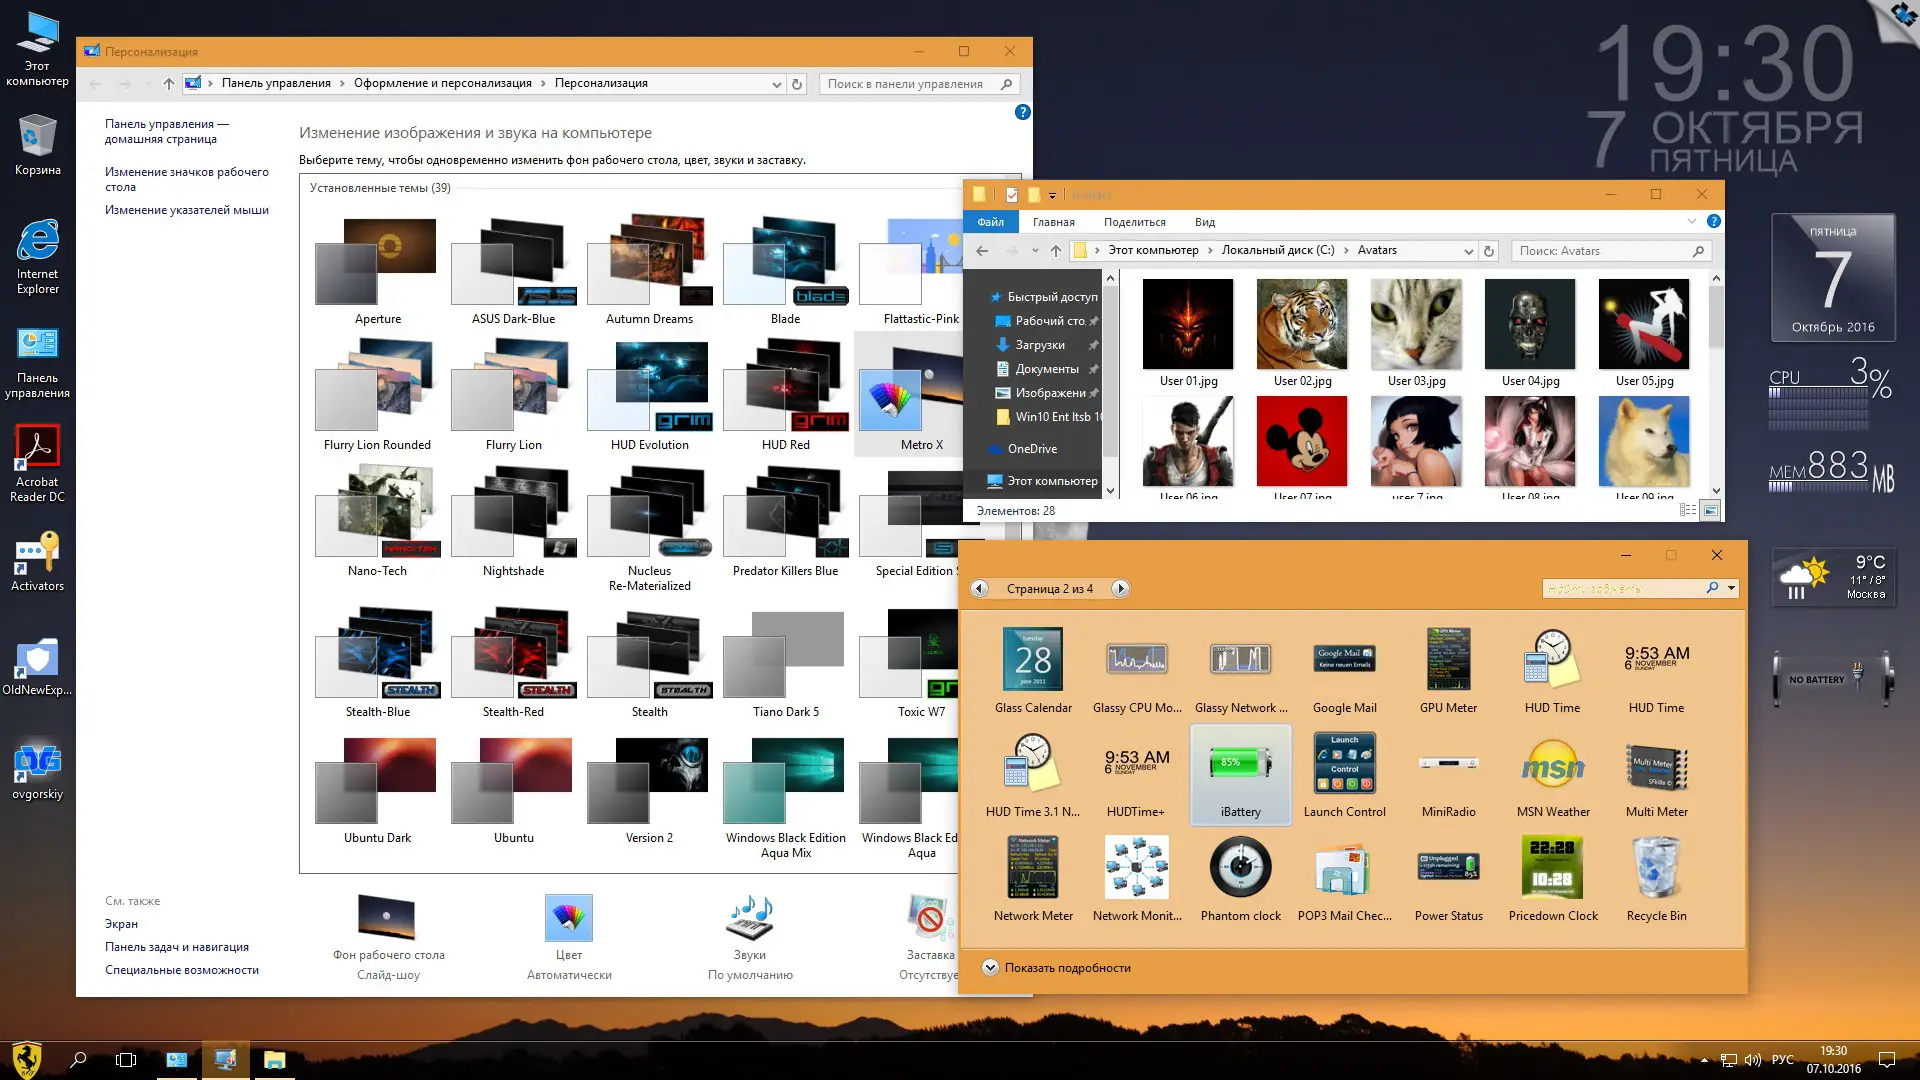Open the gadget search dropdown arrow
The image size is (1920, 1080).
coord(1731,588)
